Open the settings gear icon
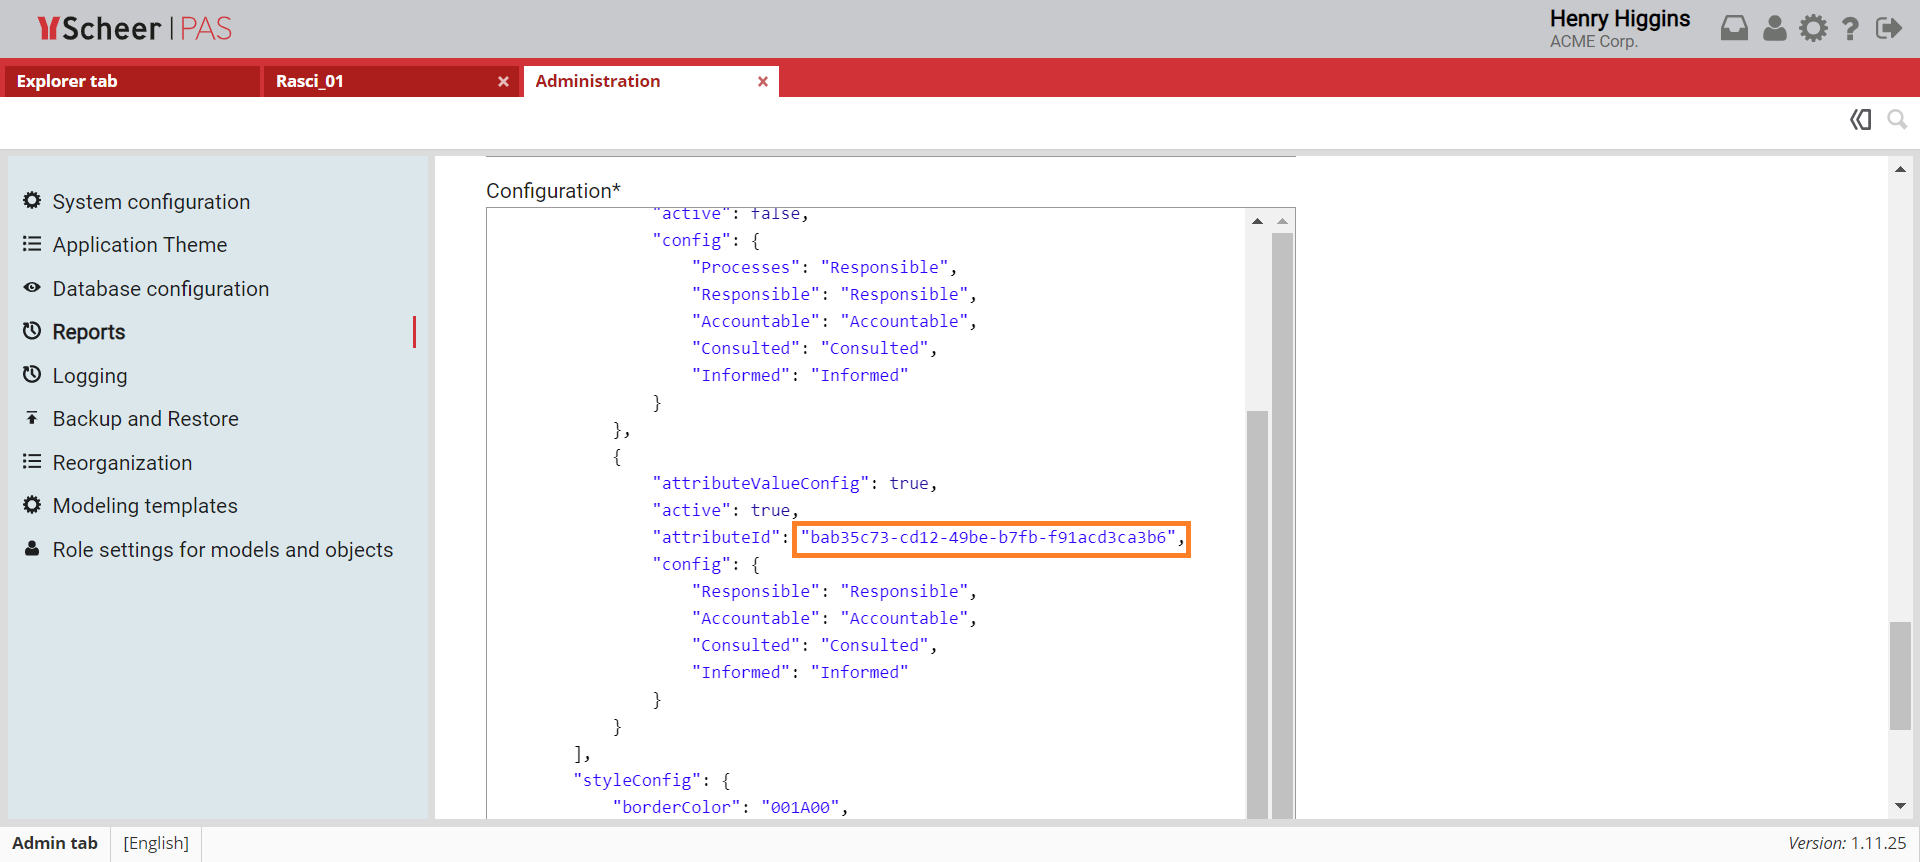This screenshot has height=862, width=1920. (1813, 28)
